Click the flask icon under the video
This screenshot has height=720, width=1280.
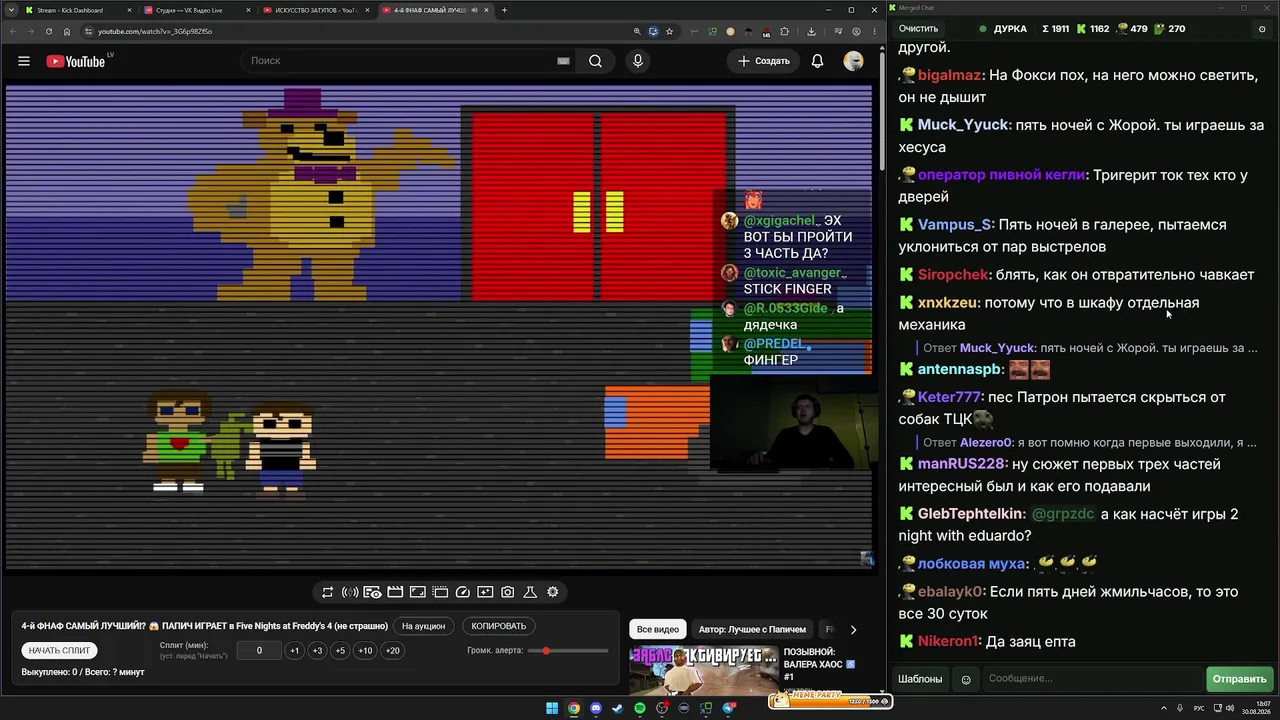(530, 592)
